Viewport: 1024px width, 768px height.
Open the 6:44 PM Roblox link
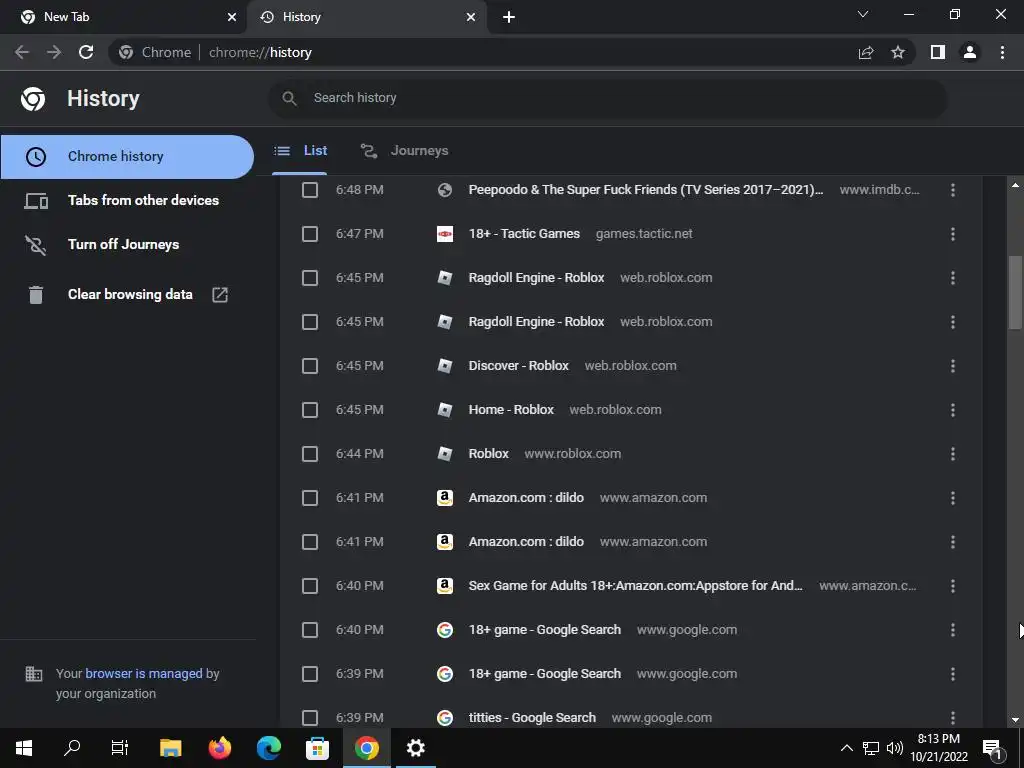click(488, 454)
